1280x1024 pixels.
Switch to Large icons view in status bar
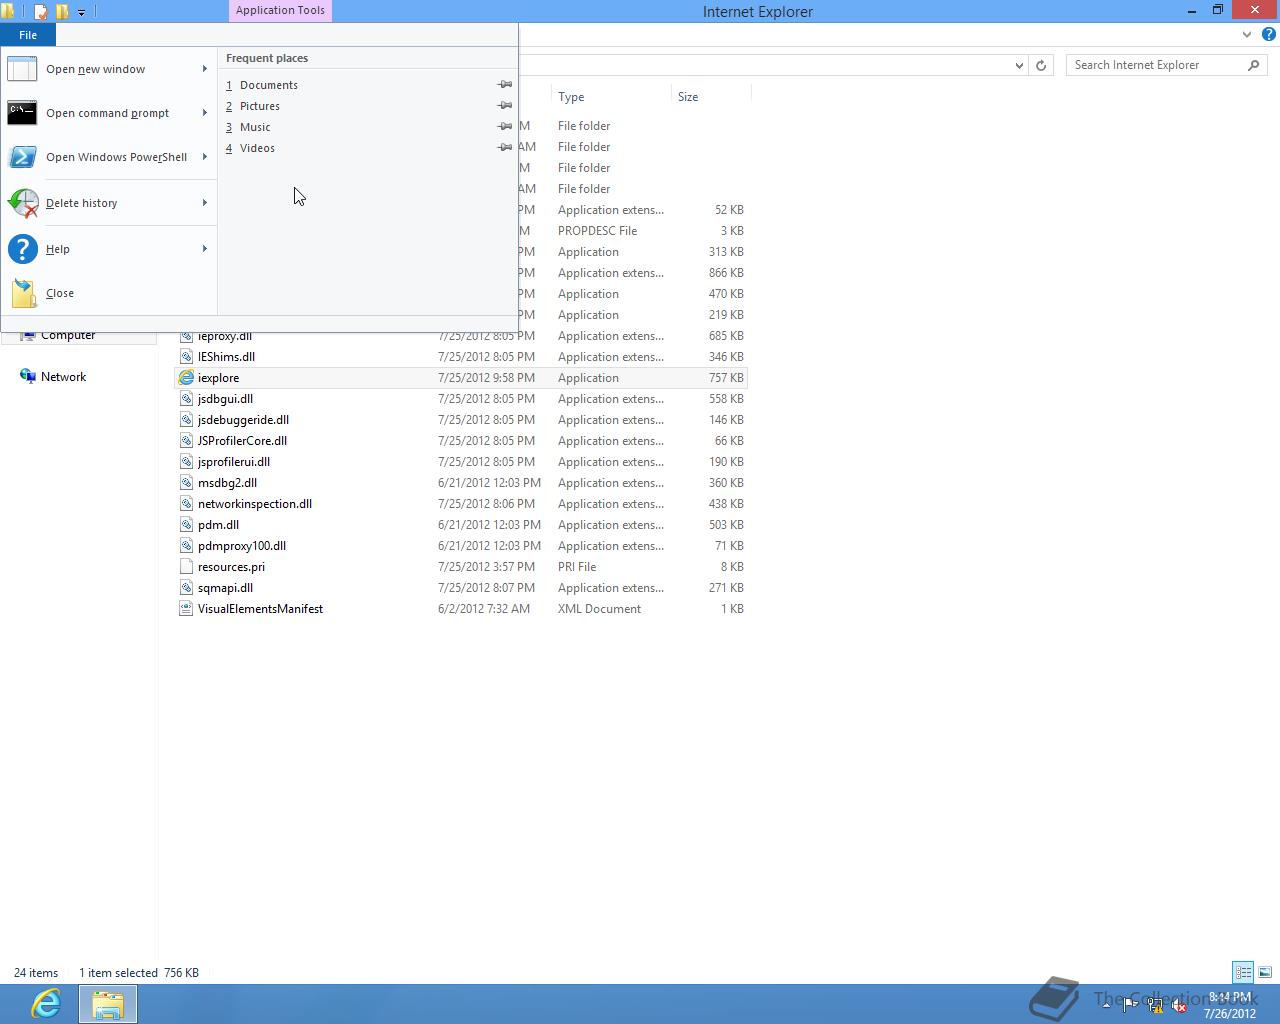click(1265, 972)
